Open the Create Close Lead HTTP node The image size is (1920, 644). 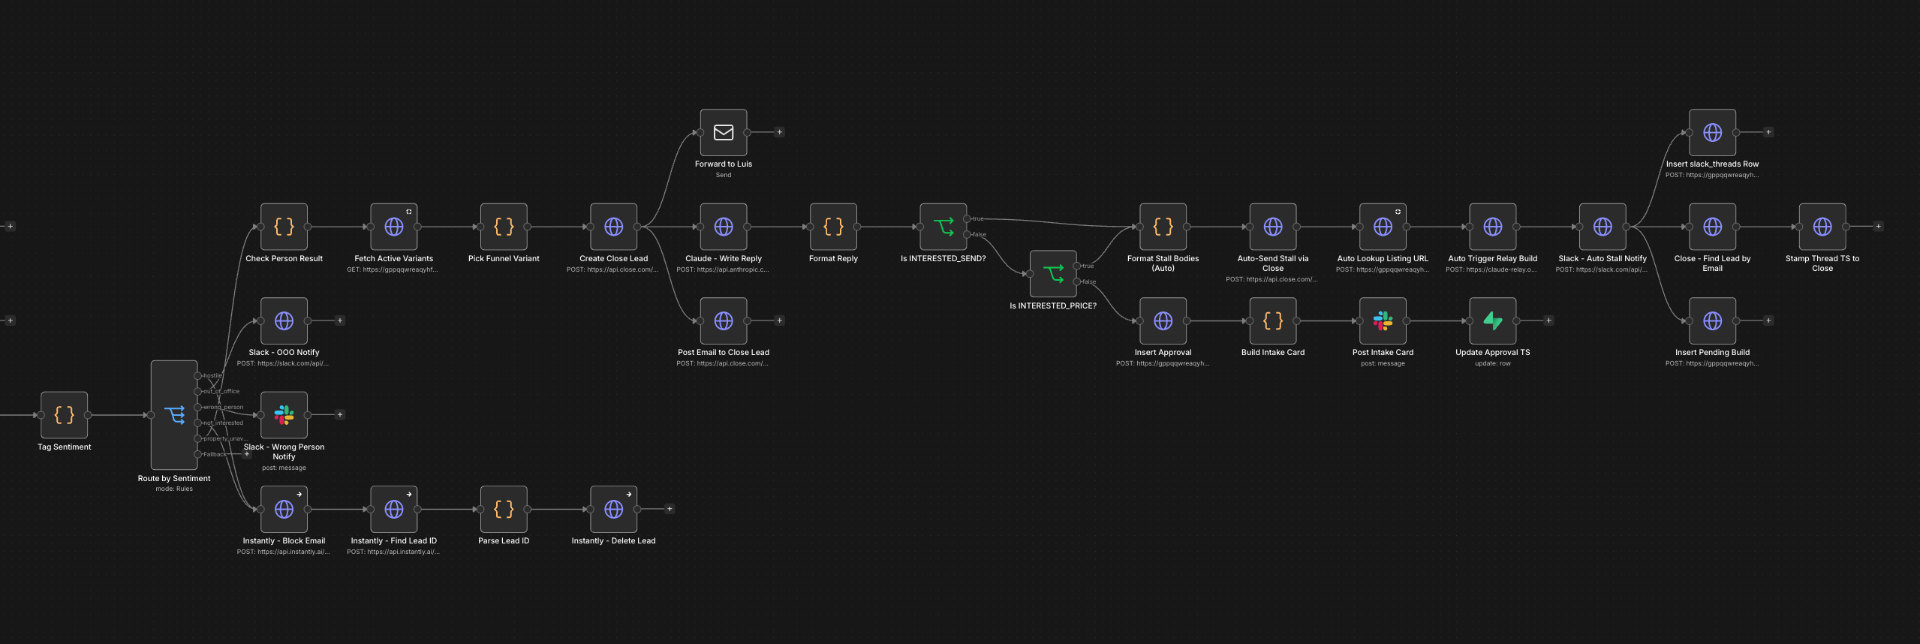point(613,227)
